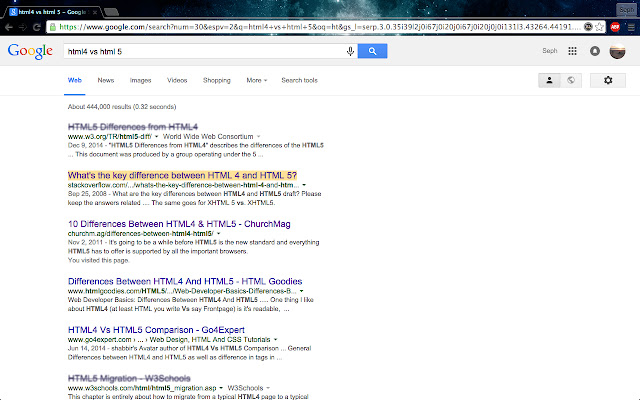Show private results person toggle
Image resolution: width=640 pixels, height=400 pixels.
549,80
